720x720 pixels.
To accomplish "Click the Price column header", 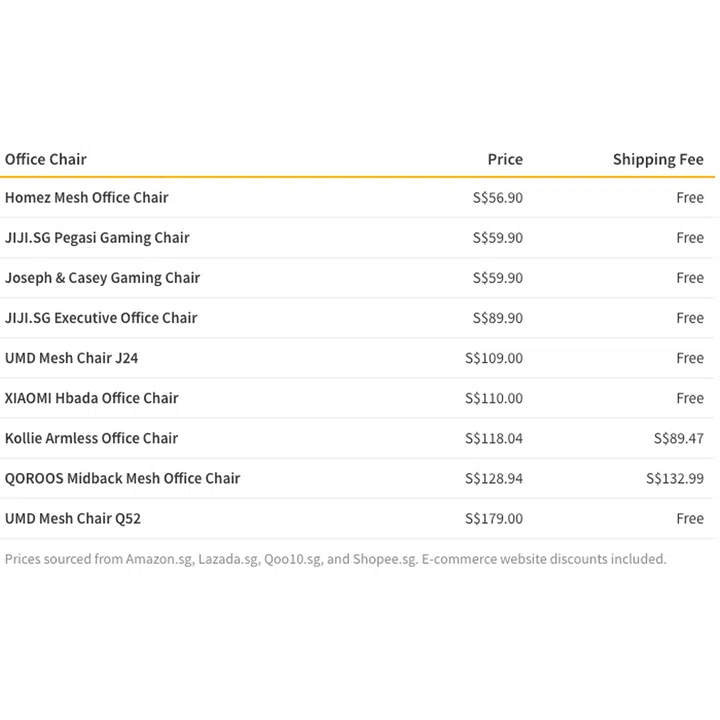I will (x=505, y=159).
